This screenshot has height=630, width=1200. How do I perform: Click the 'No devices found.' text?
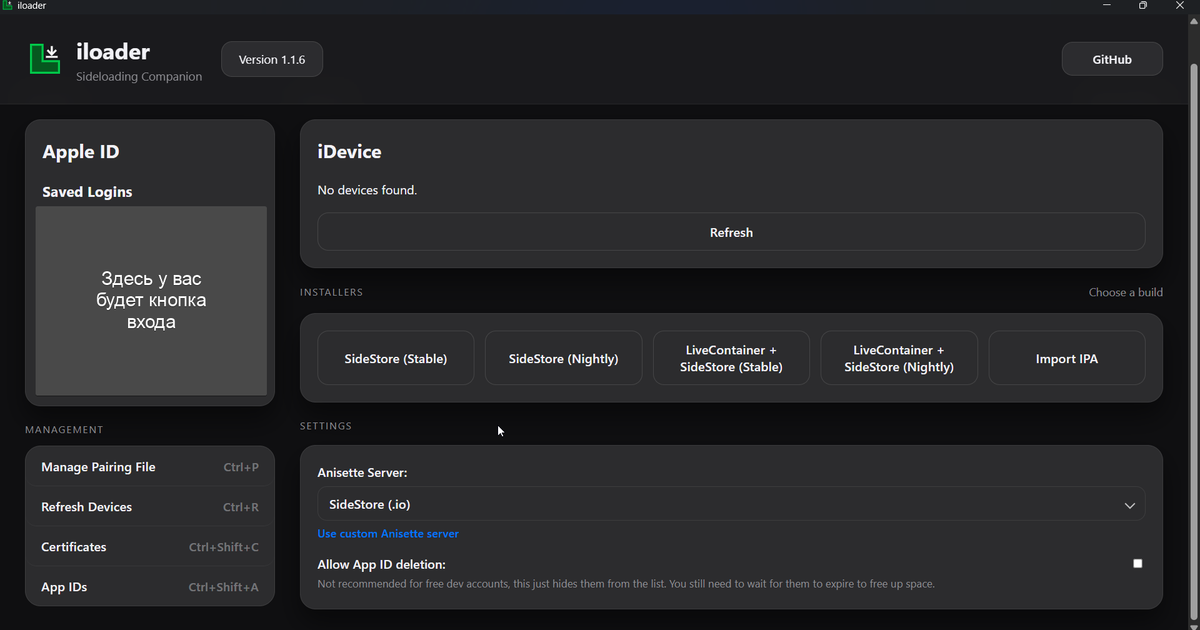tap(367, 190)
